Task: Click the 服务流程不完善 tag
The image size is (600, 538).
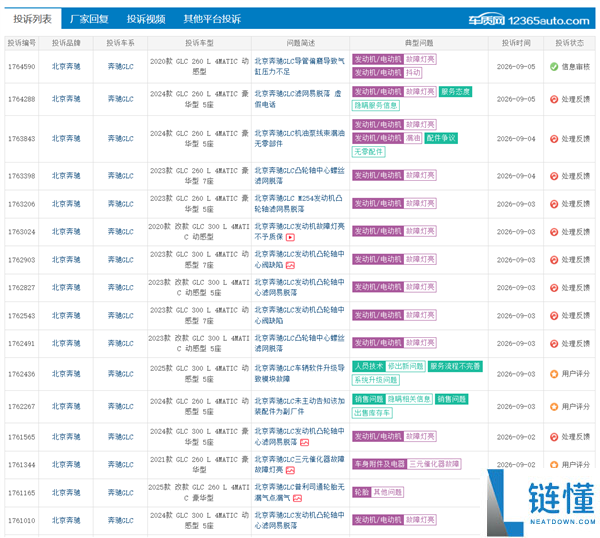Action: (x=455, y=366)
